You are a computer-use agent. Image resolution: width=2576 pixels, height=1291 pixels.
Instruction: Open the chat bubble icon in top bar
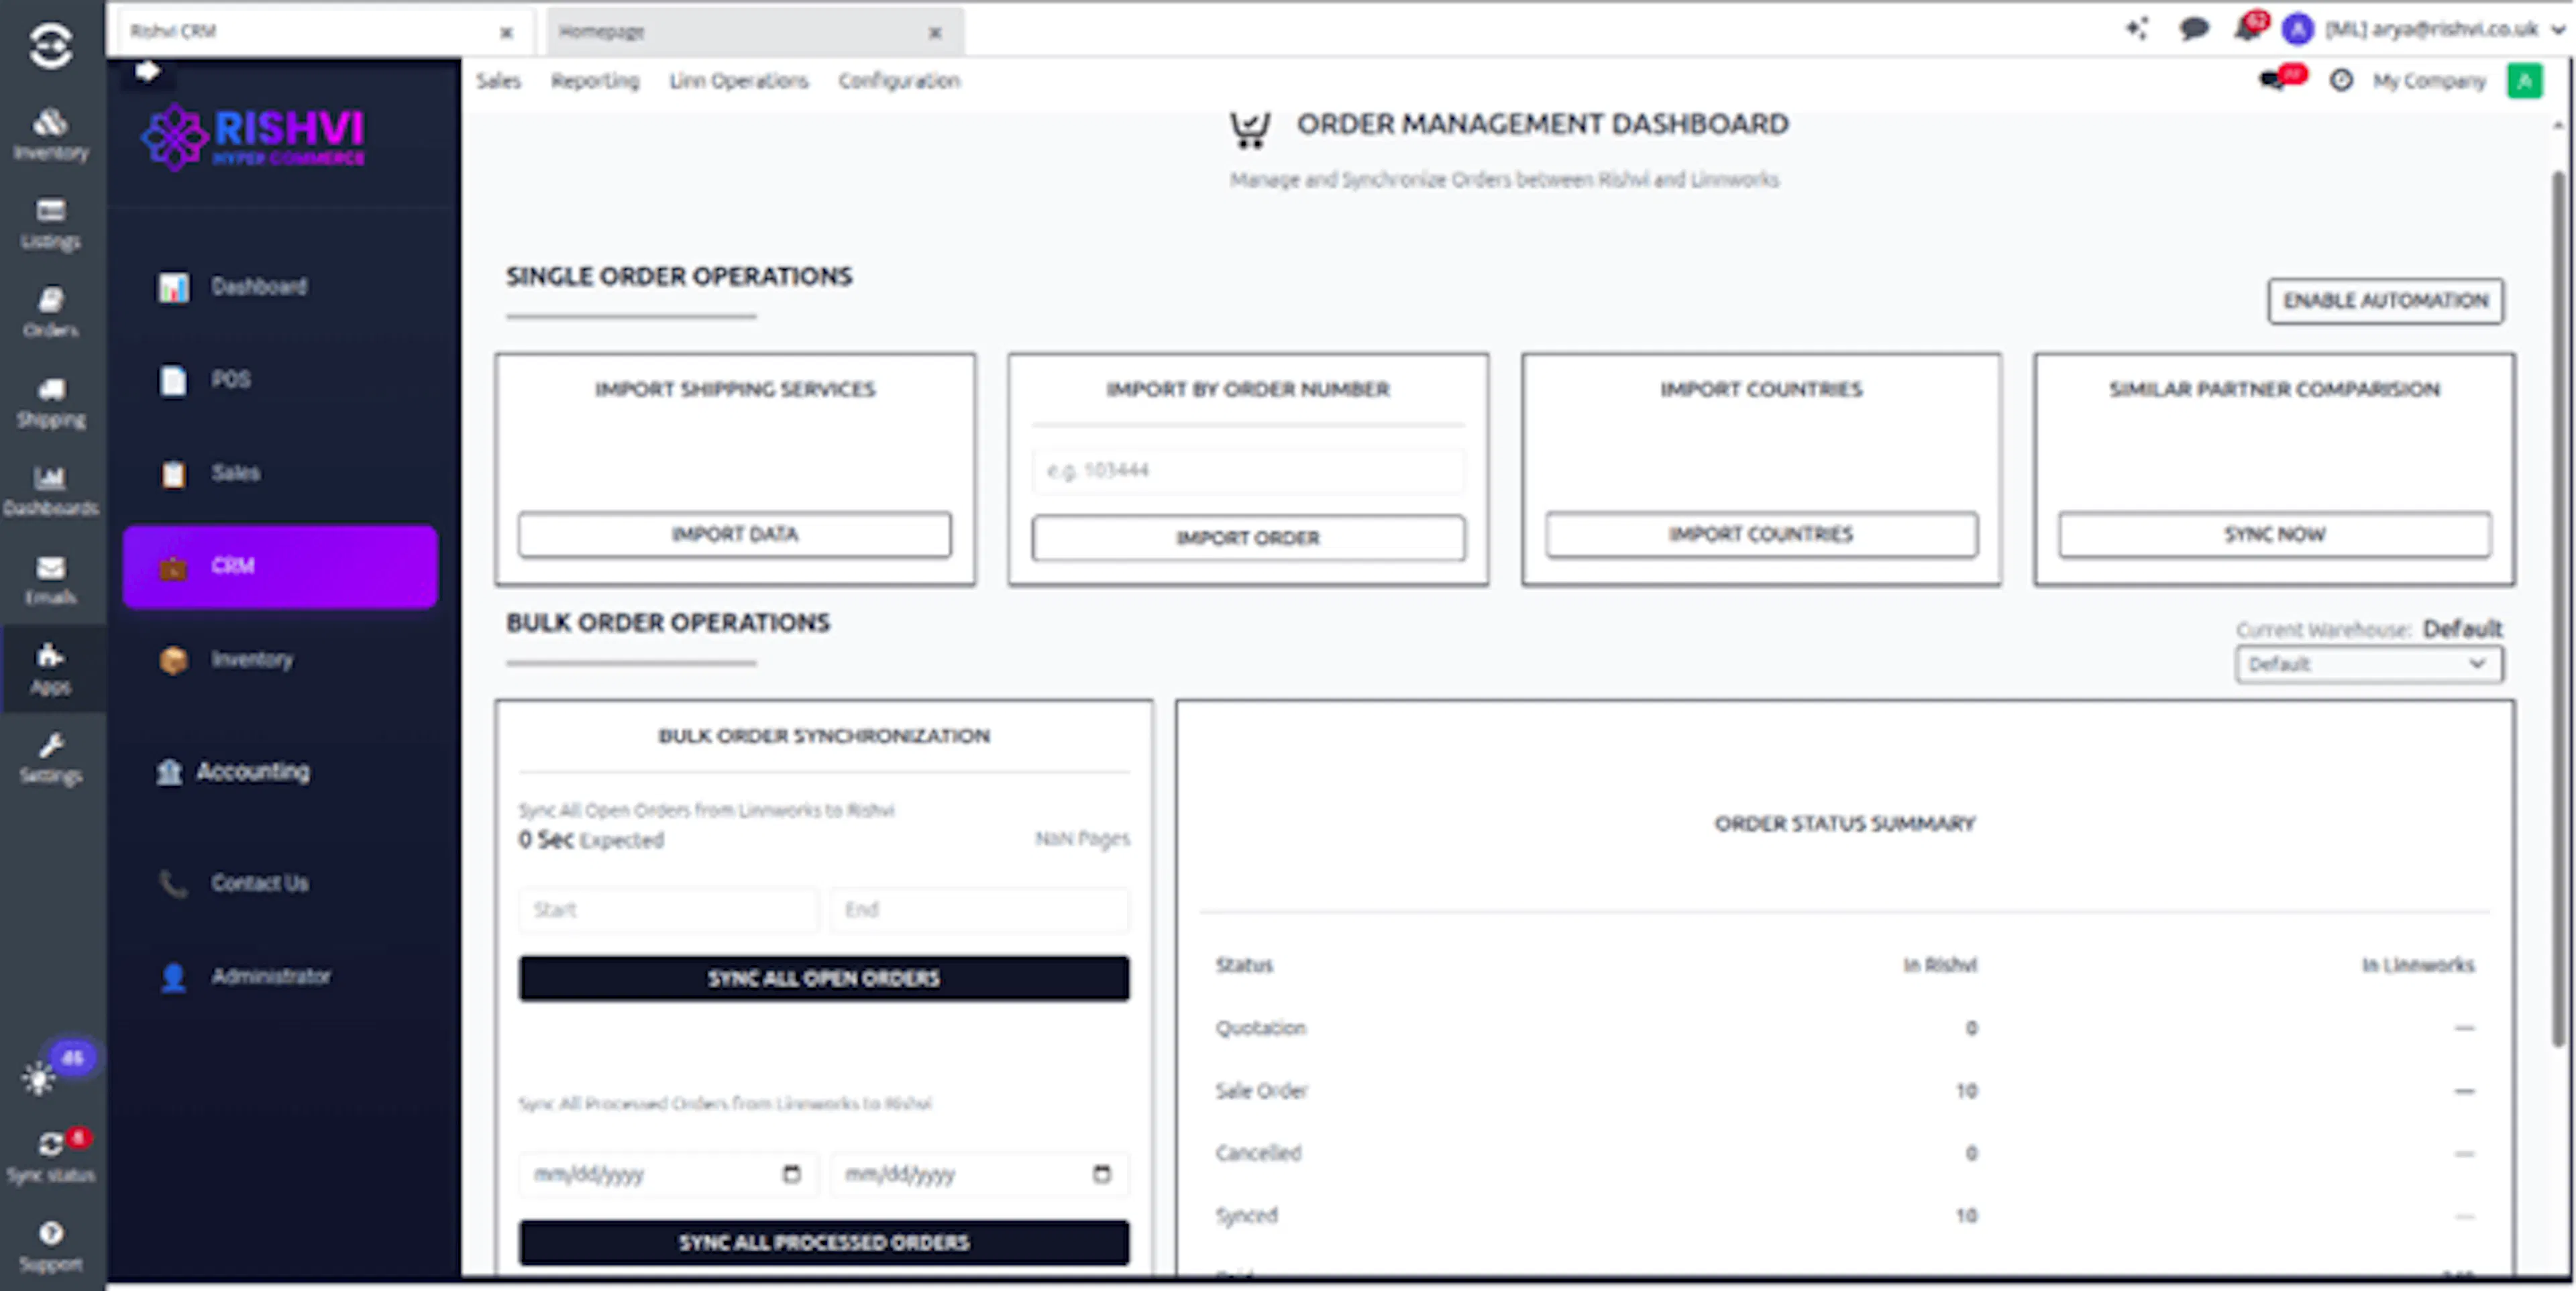coord(2193,29)
